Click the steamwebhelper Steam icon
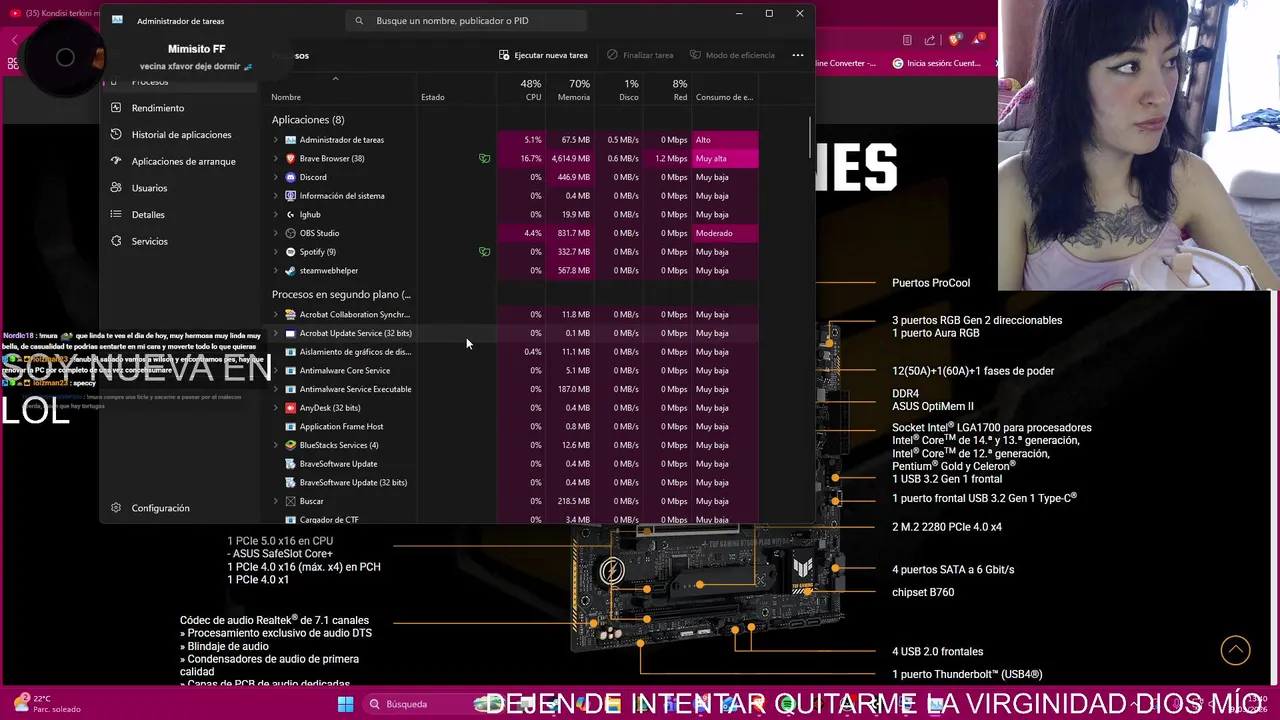The image size is (1280, 720). coord(291,271)
